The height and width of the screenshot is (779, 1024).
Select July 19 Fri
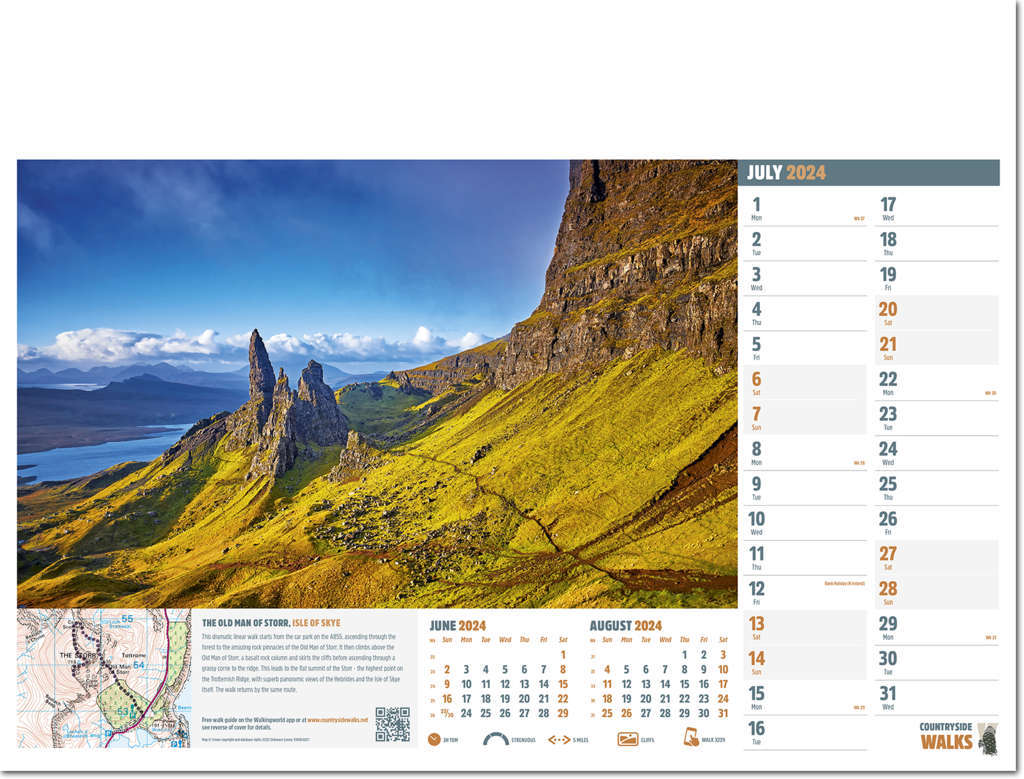point(936,279)
